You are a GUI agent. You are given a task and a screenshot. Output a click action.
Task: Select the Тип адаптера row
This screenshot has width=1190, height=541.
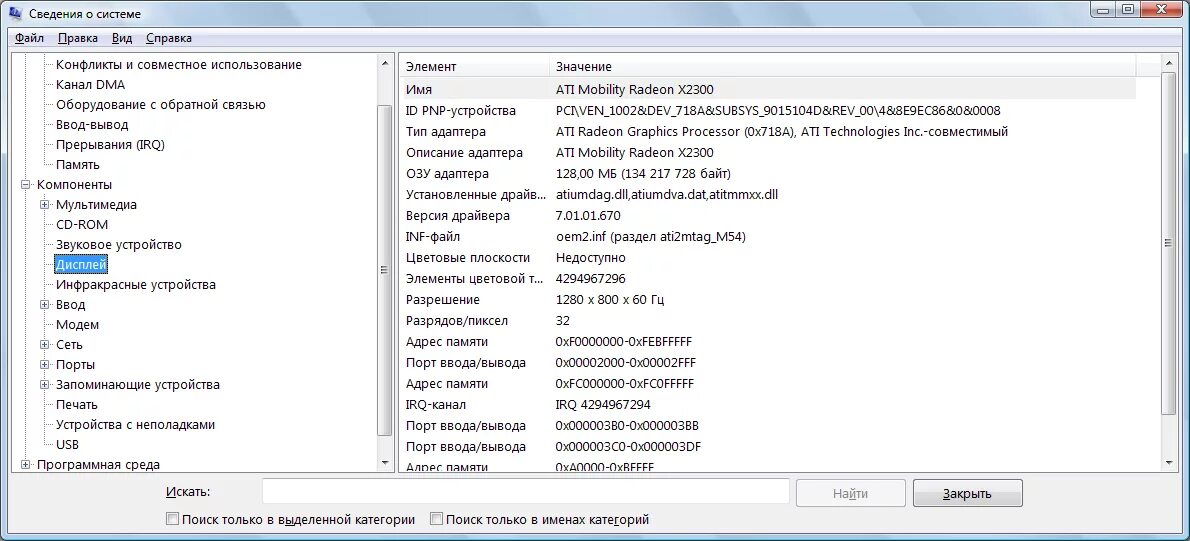pyautogui.click(x=768, y=132)
